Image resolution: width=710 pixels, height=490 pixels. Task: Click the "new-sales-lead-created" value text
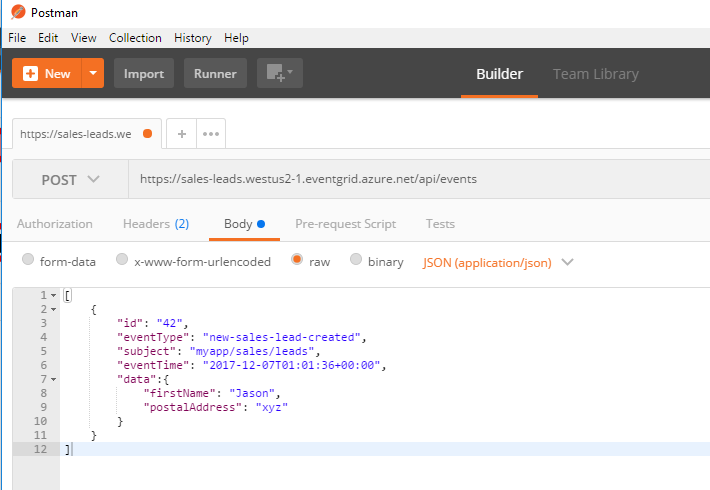point(281,337)
